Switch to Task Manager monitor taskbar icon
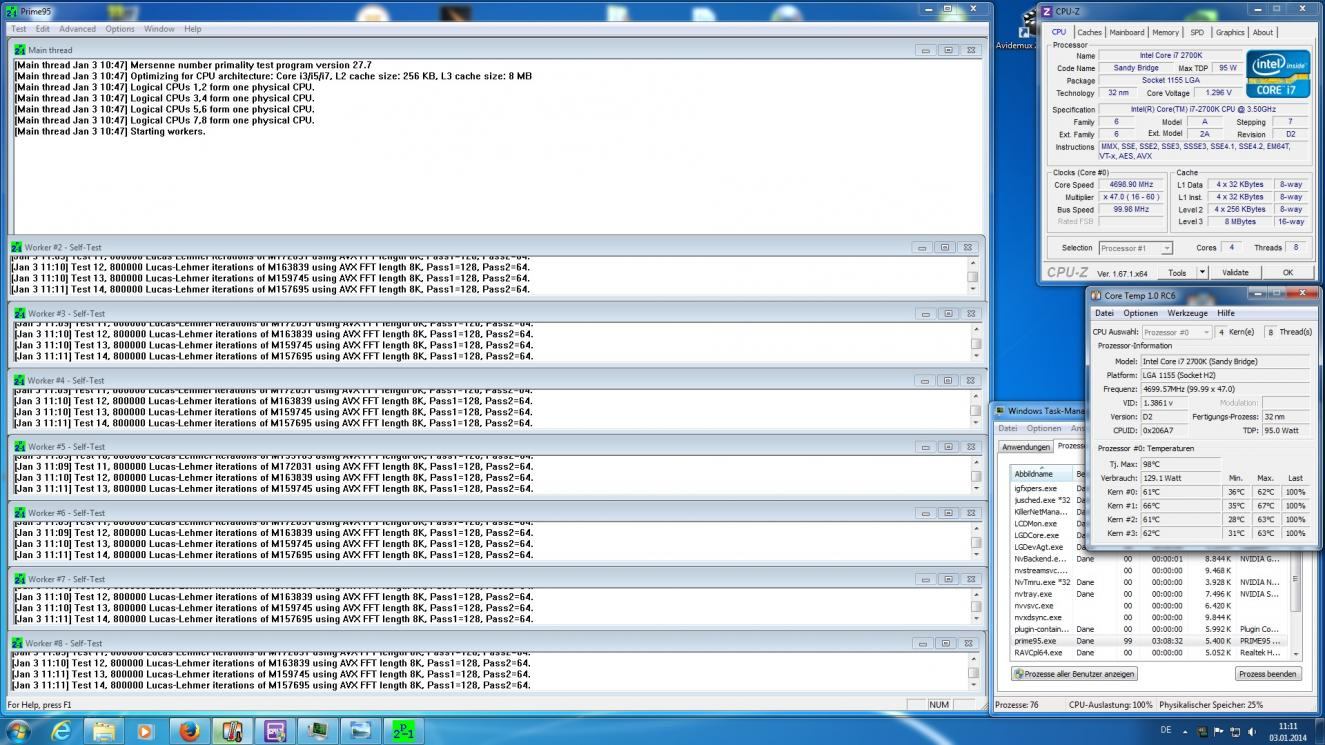The image size is (1325, 745). (318, 731)
